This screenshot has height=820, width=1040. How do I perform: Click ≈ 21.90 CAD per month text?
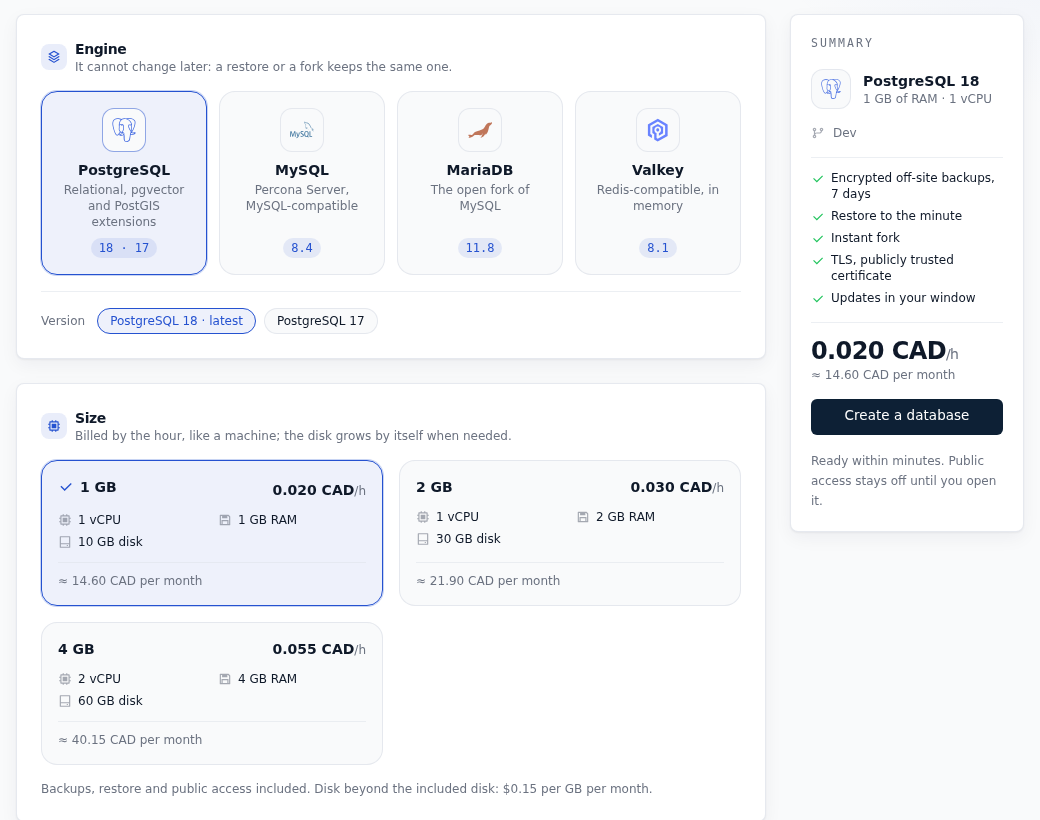tap(488, 581)
